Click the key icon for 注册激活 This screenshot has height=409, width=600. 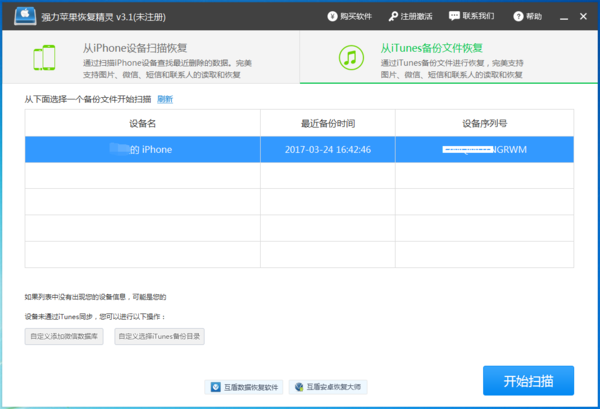[393, 16]
